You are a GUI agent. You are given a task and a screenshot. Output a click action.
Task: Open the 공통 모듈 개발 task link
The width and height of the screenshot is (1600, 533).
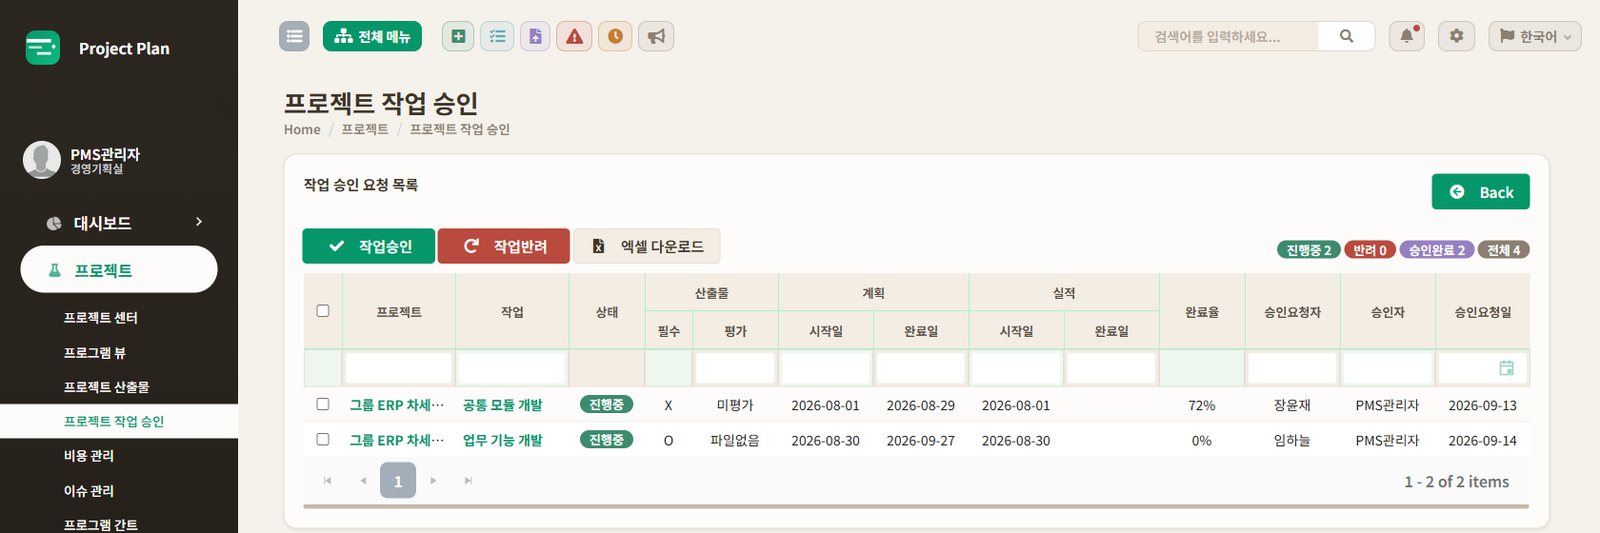[x=502, y=405]
